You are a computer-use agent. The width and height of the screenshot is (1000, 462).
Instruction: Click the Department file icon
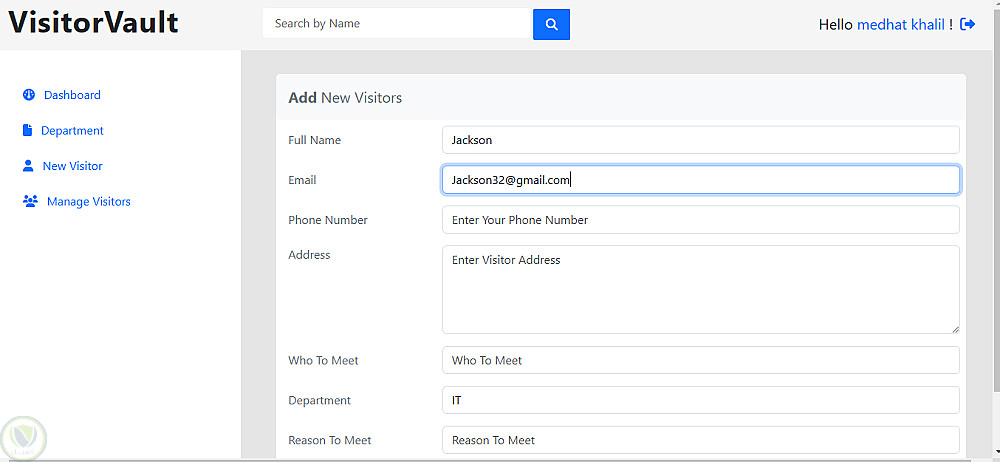[28, 131]
